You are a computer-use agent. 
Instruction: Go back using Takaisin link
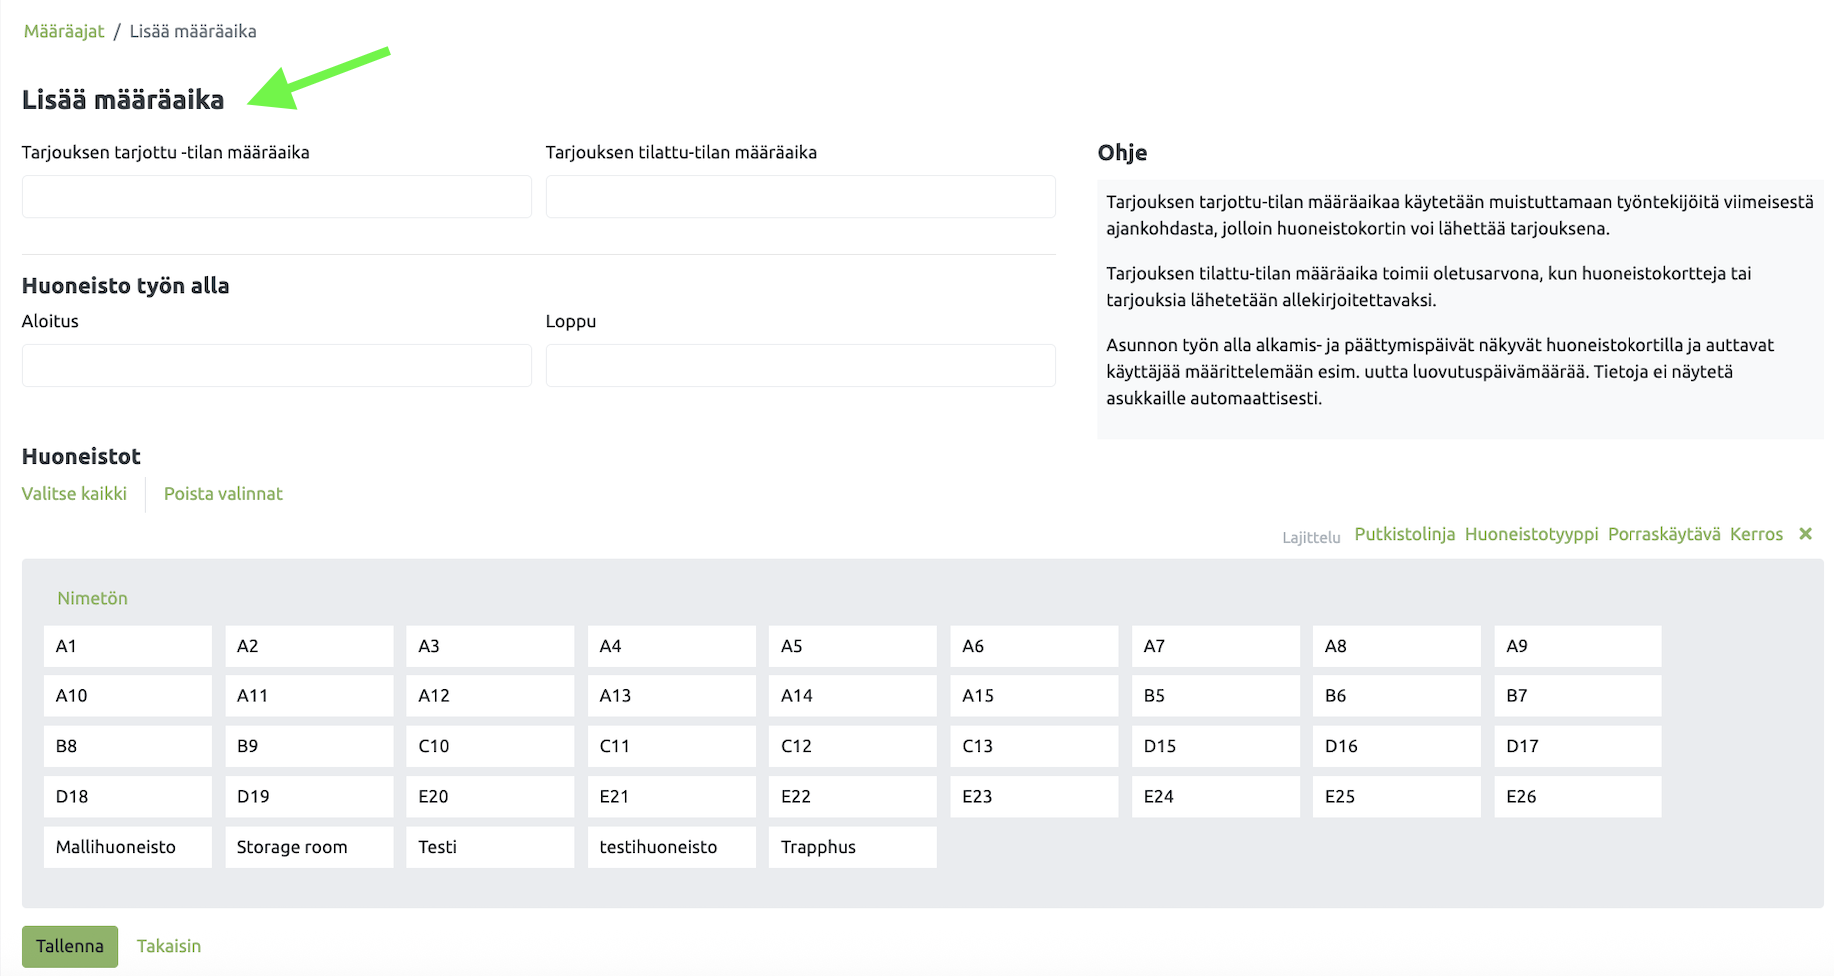point(169,946)
